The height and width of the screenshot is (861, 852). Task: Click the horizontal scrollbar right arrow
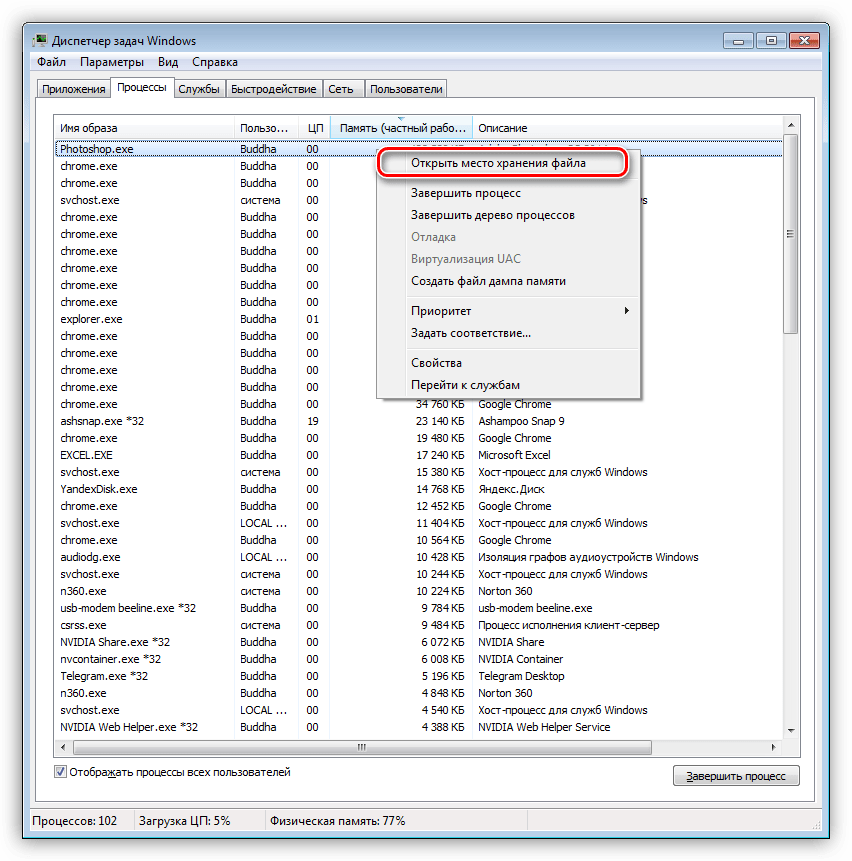tap(773, 747)
